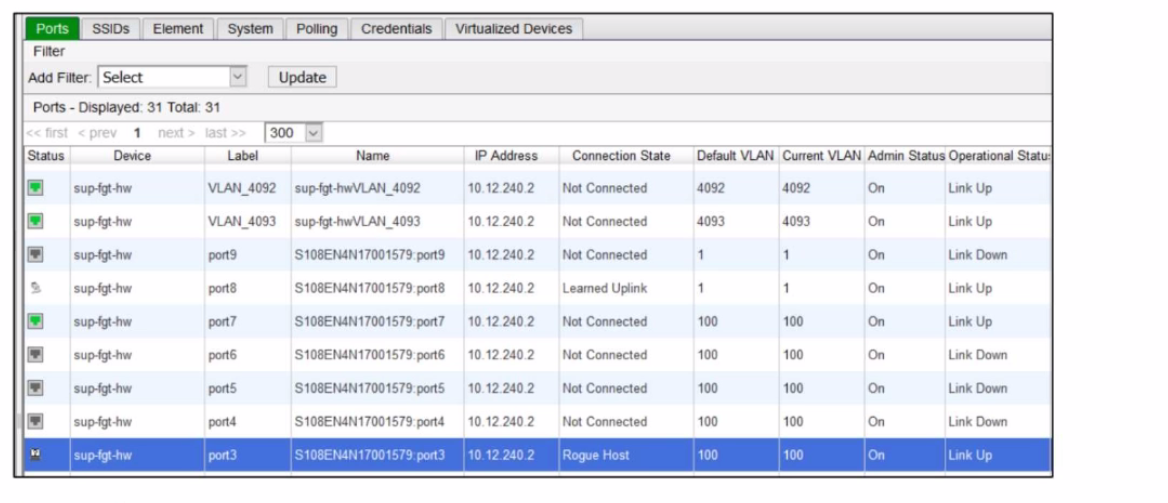Go to next page link
This screenshot has width=1168, height=503.
177,133
